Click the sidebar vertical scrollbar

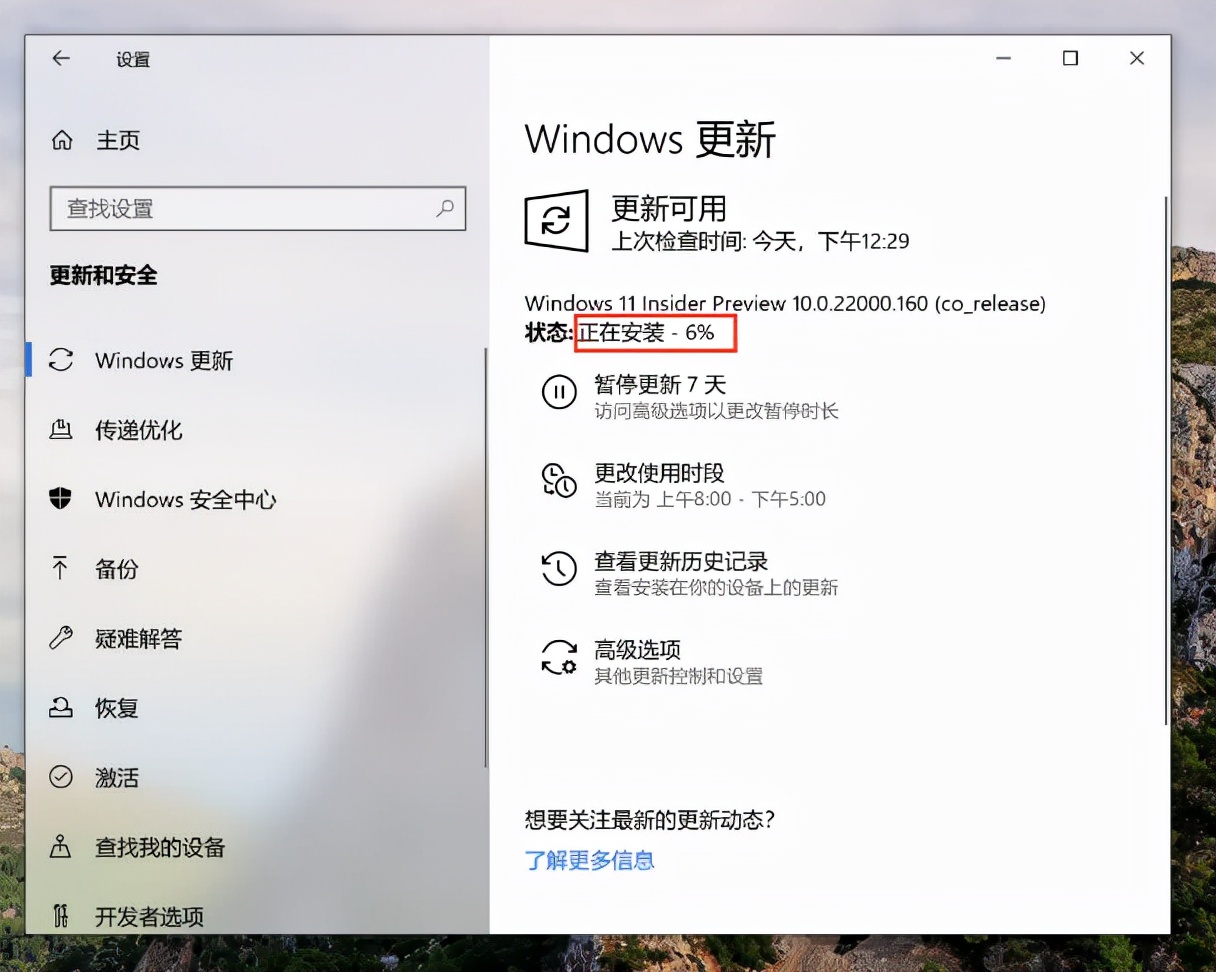(x=486, y=557)
